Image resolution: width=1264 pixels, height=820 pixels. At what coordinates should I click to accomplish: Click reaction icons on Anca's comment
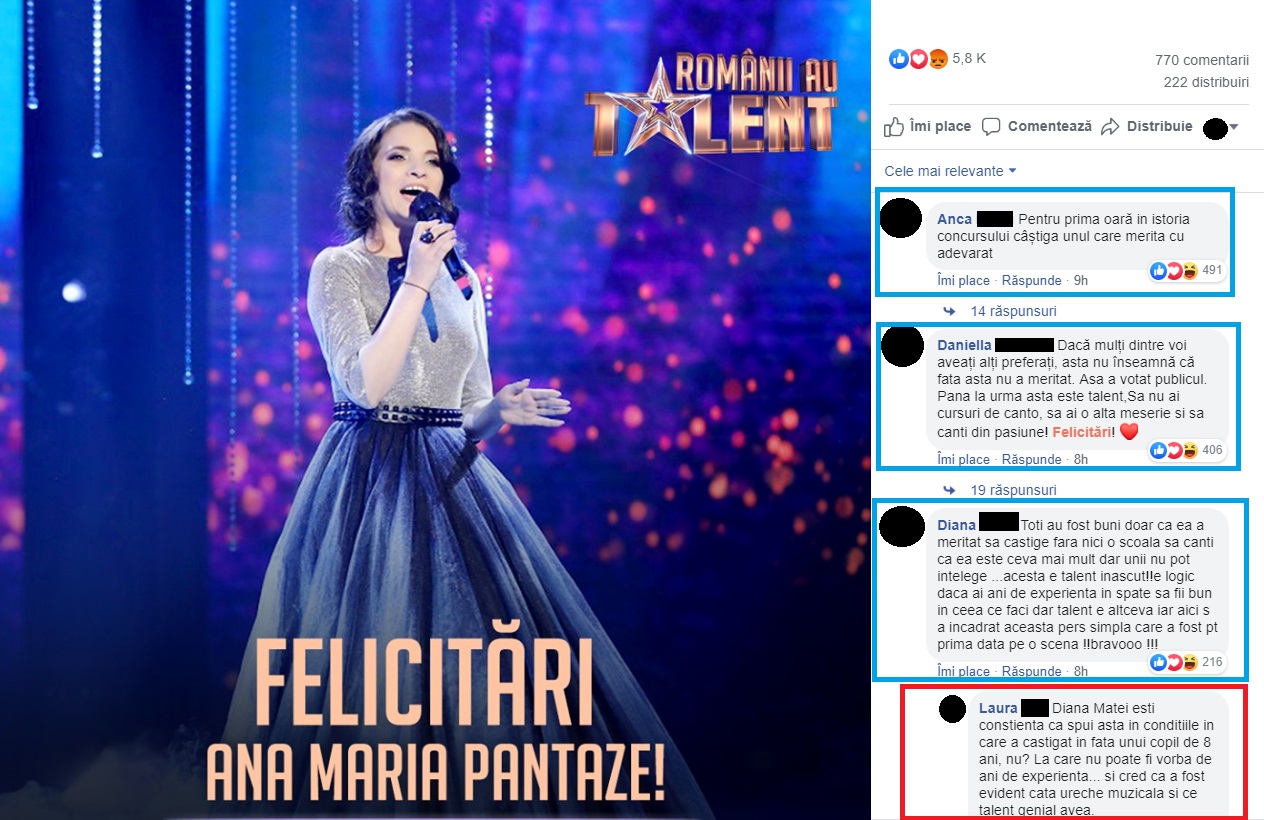1174,270
